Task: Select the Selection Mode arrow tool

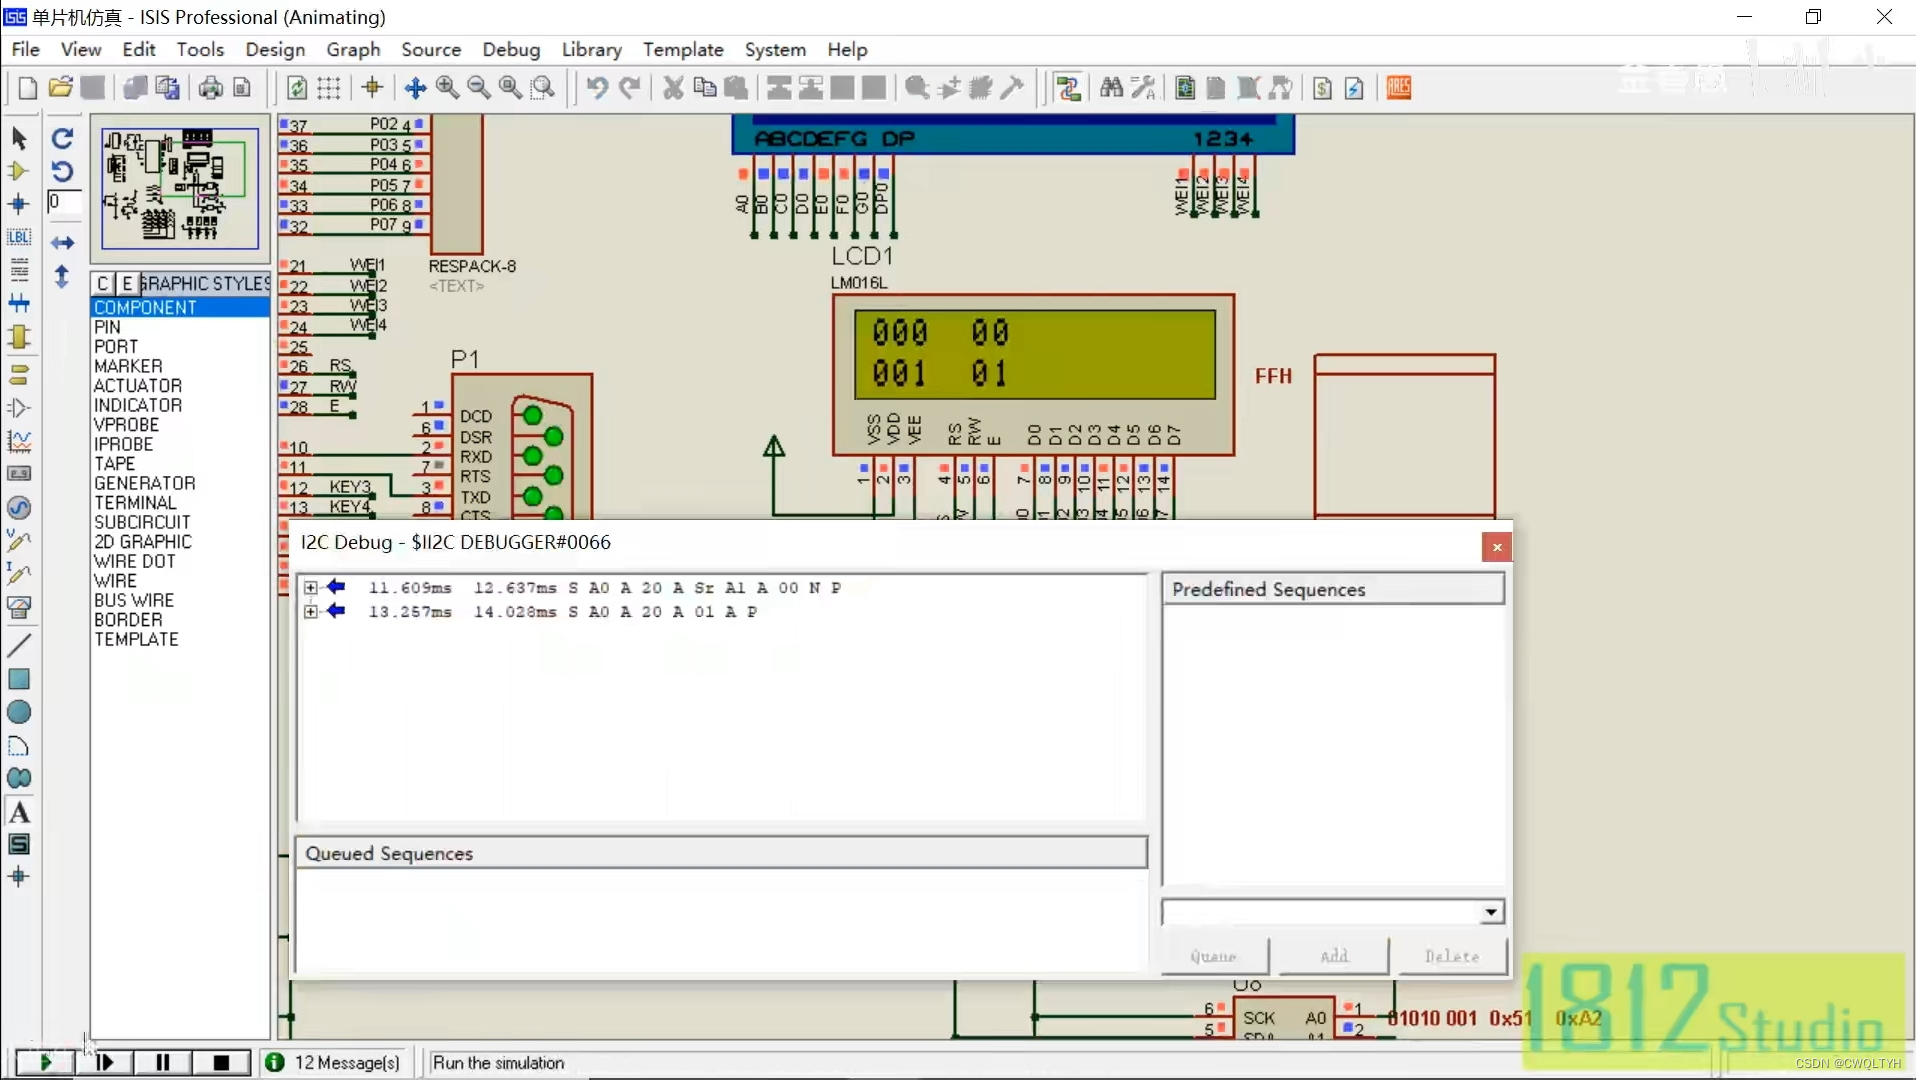Action: click(x=19, y=138)
